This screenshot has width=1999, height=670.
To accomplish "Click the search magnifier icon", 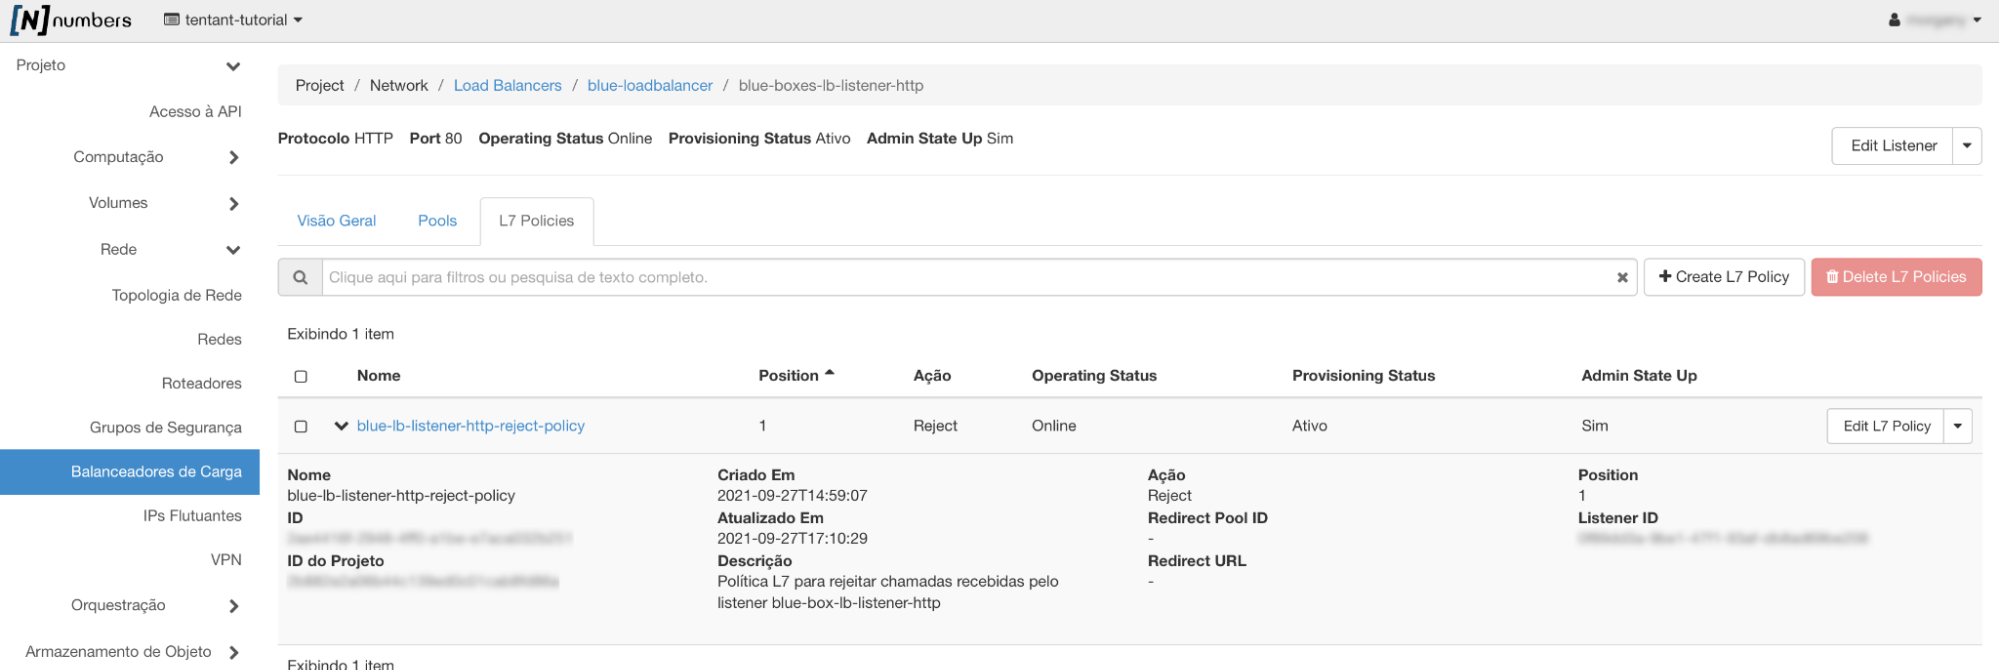I will [x=300, y=277].
